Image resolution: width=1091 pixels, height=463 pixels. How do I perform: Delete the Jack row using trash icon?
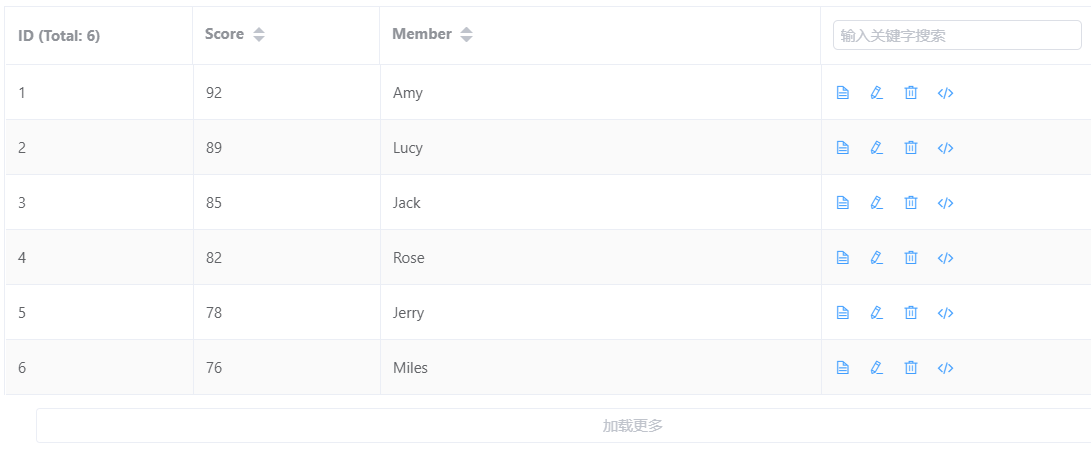(911, 203)
